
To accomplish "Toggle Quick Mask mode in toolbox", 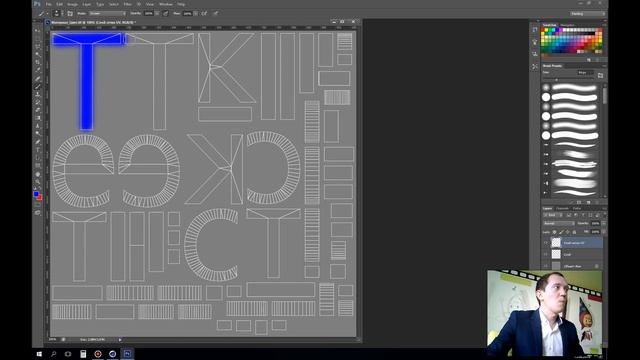I will (x=38, y=205).
